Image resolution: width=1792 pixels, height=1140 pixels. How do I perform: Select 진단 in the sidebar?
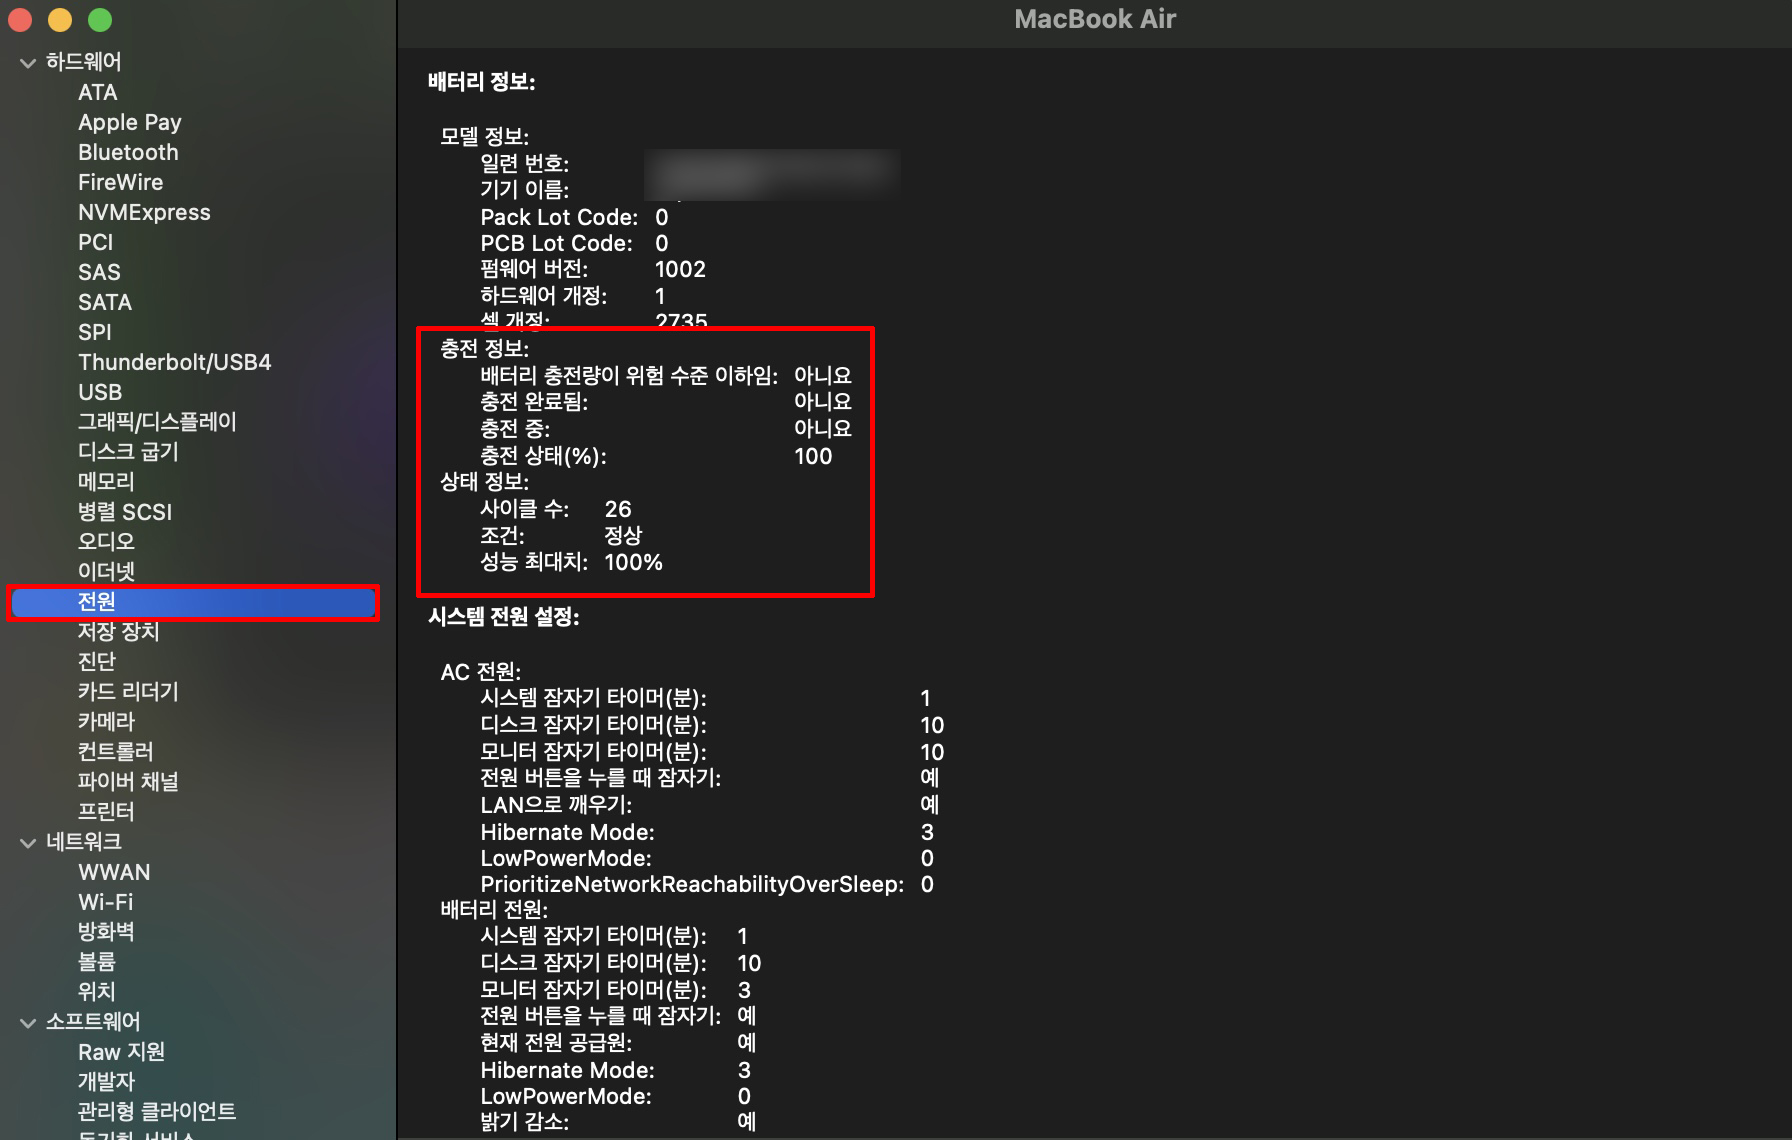click(x=97, y=662)
